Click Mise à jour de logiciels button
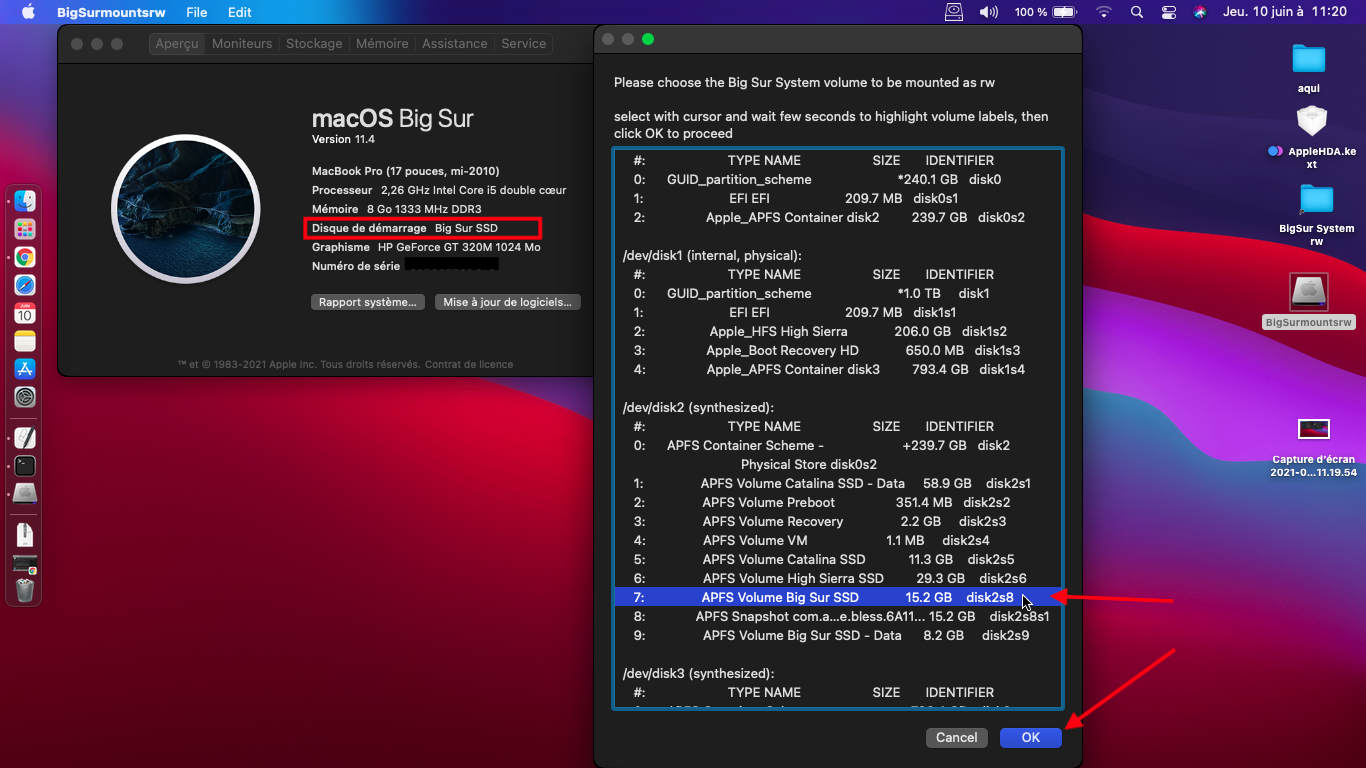Image resolution: width=1366 pixels, height=768 pixels. point(508,302)
